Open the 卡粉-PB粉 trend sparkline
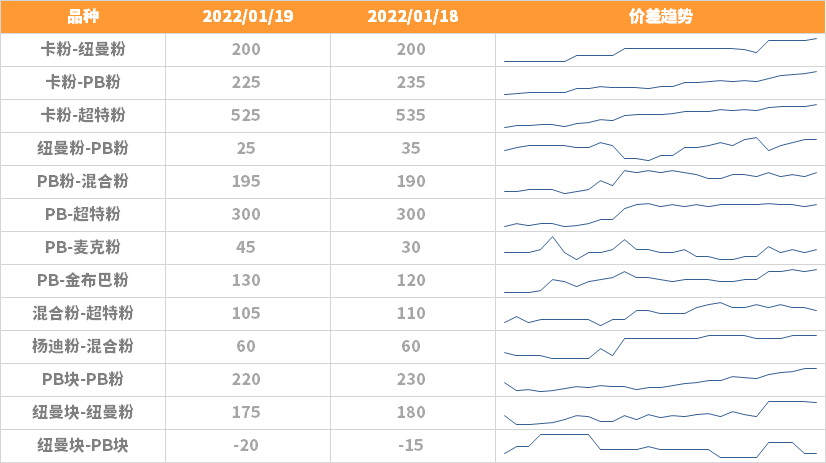 (661, 83)
